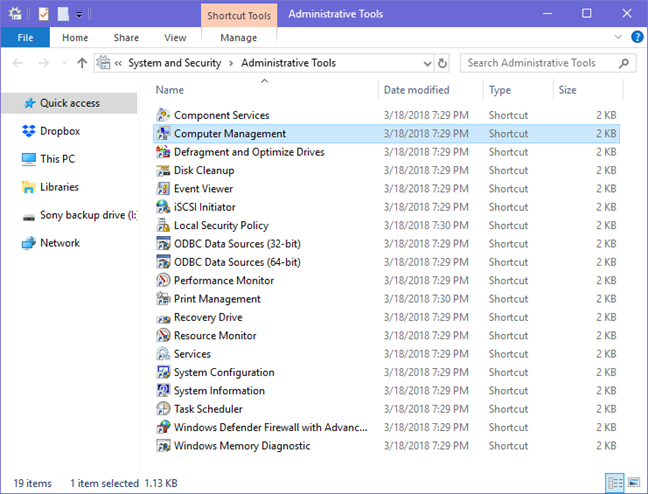
Task: Open the address bar history dropdown
Action: click(x=427, y=64)
